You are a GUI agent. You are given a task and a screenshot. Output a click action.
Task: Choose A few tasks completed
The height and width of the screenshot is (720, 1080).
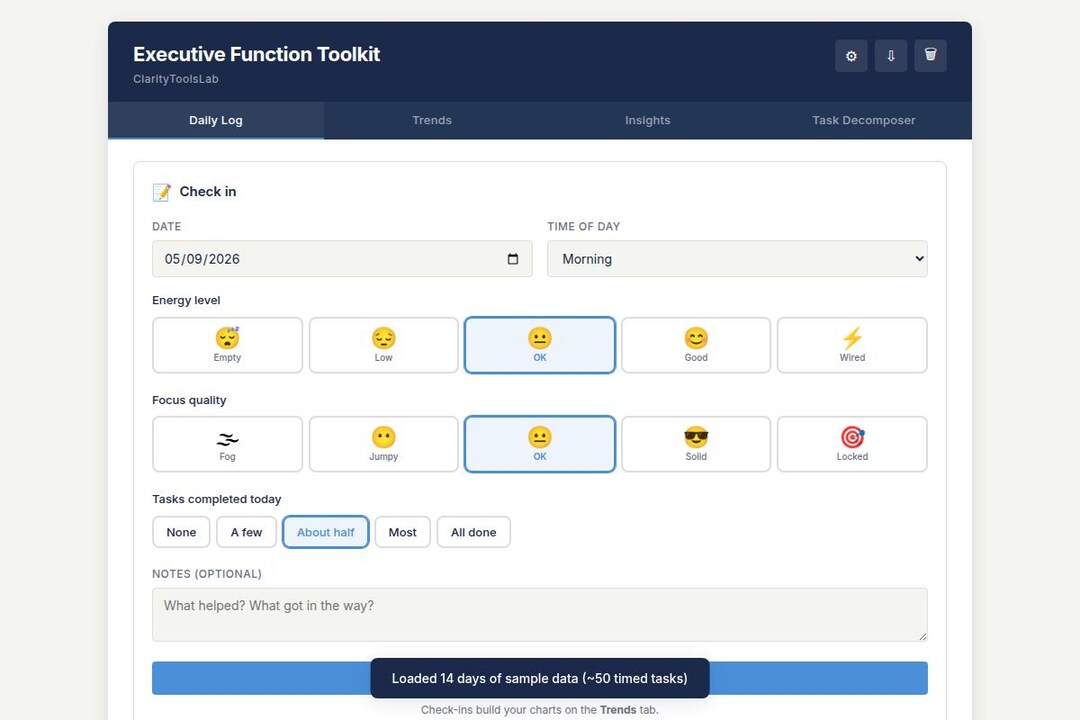[x=247, y=532]
